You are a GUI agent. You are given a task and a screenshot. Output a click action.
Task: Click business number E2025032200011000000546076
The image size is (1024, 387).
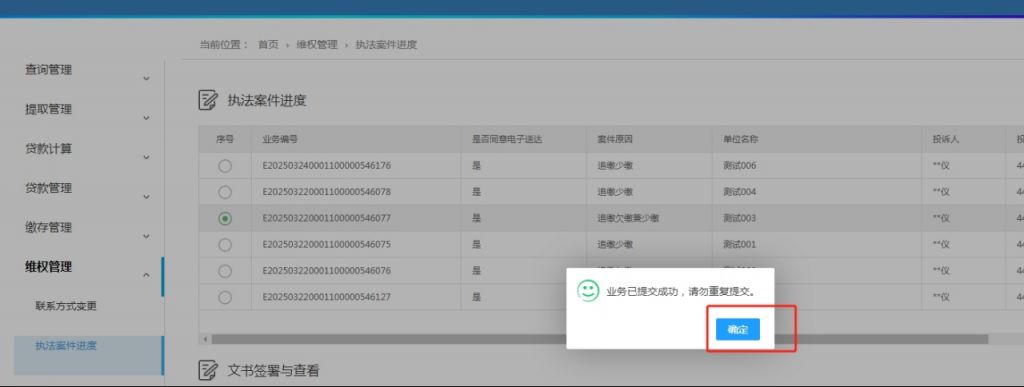point(327,271)
